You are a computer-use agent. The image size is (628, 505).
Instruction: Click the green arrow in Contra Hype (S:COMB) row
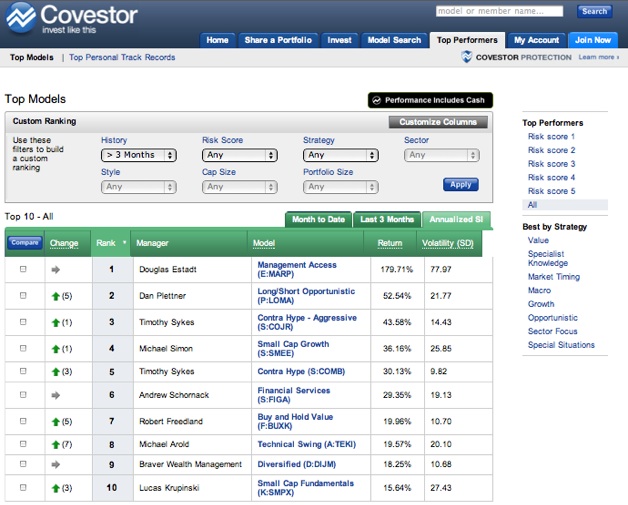pos(56,372)
